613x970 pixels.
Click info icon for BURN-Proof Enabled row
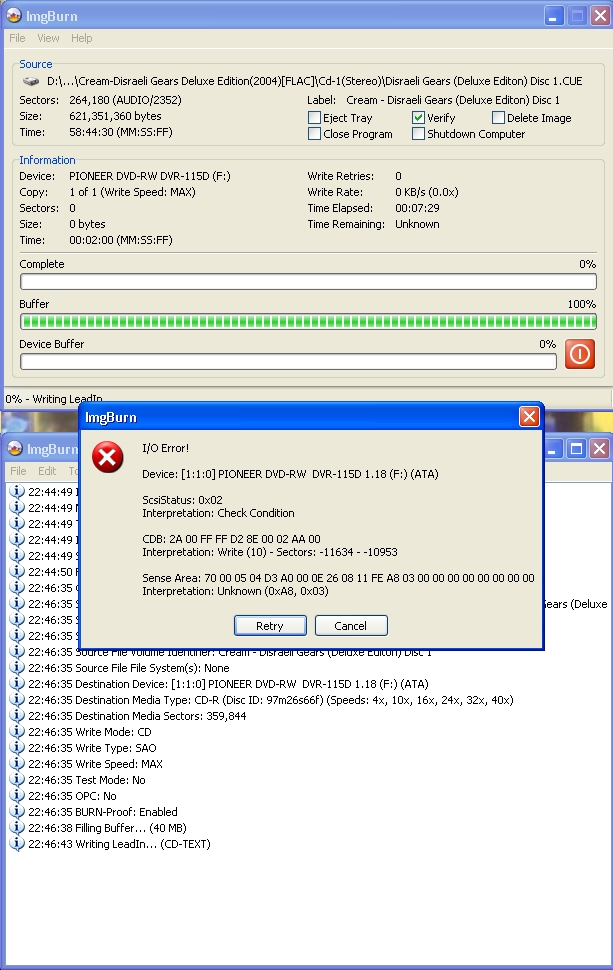pyautogui.click(x=17, y=812)
